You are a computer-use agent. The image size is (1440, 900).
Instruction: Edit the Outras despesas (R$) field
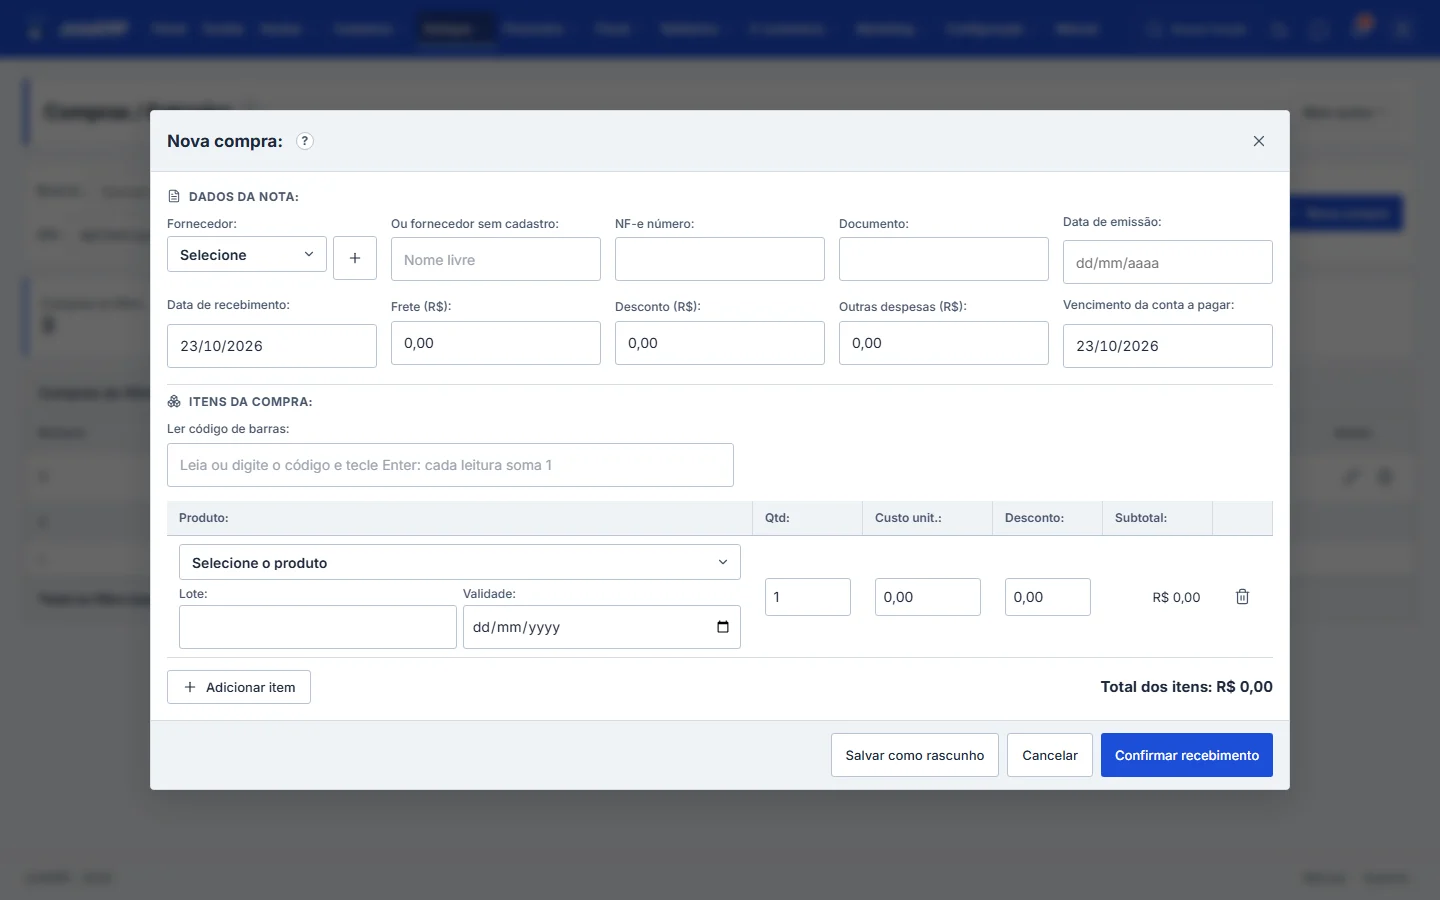(944, 343)
